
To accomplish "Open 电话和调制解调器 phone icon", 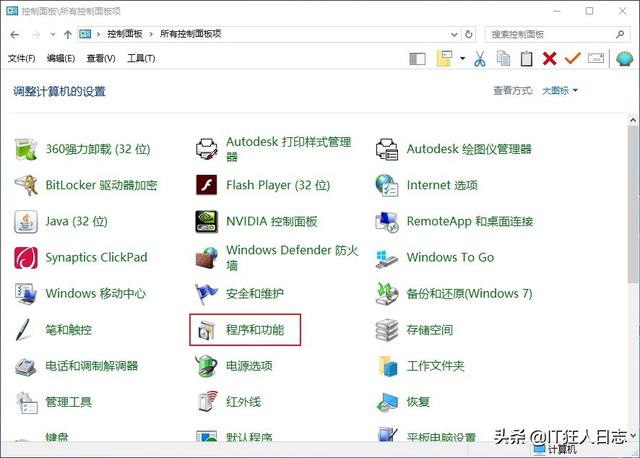I will 26,366.
